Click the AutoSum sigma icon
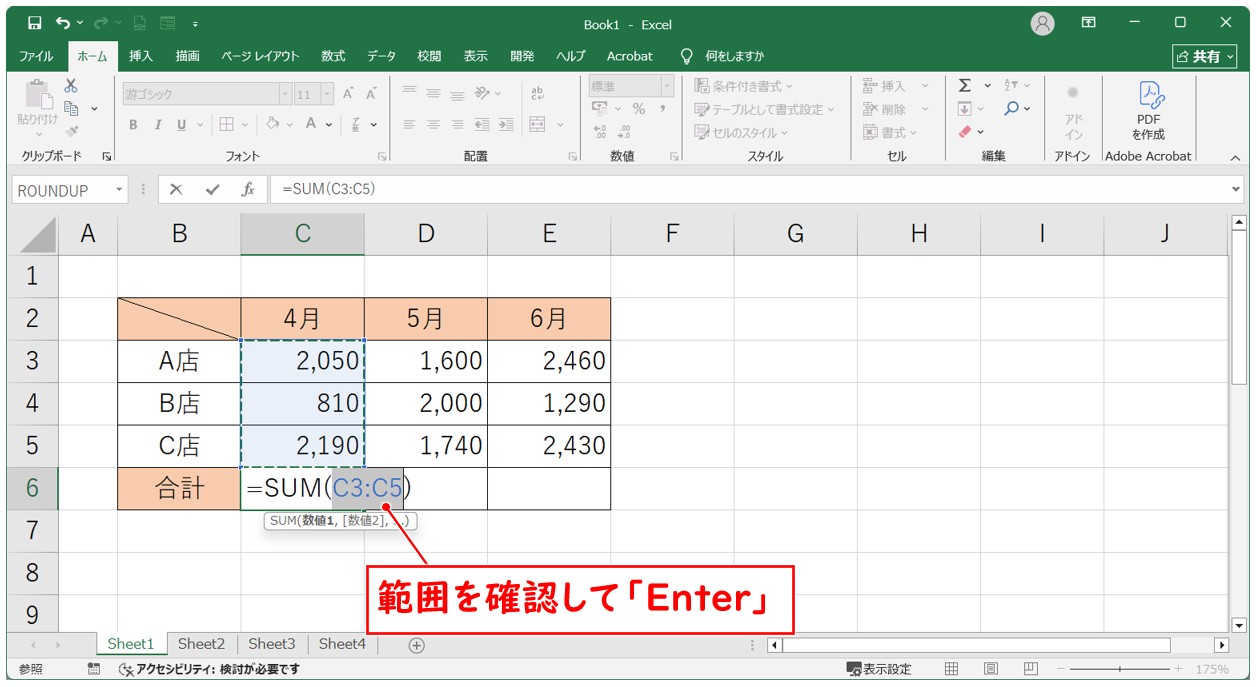The width and height of the screenshot is (1256, 687). click(x=965, y=86)
